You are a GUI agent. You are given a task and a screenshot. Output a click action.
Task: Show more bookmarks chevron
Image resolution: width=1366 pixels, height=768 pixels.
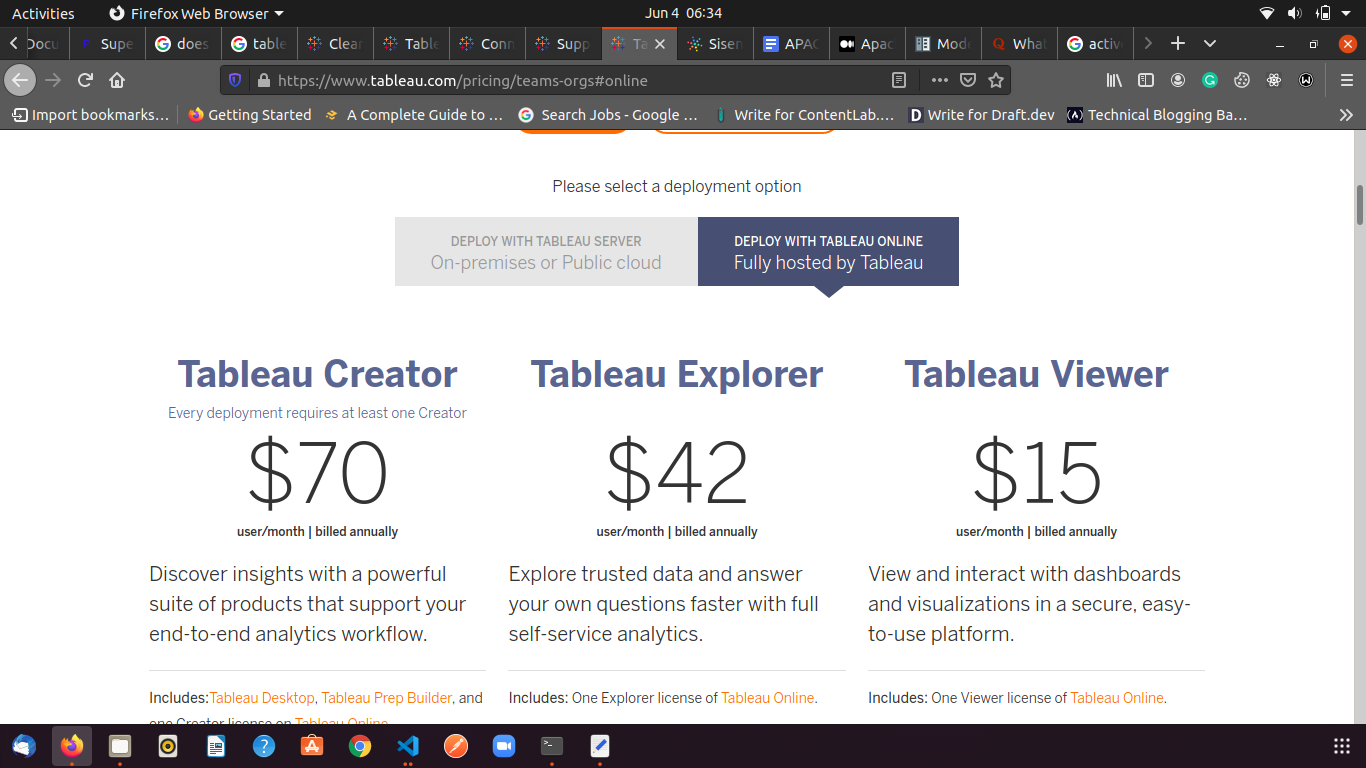click(x=1346, y=115)
